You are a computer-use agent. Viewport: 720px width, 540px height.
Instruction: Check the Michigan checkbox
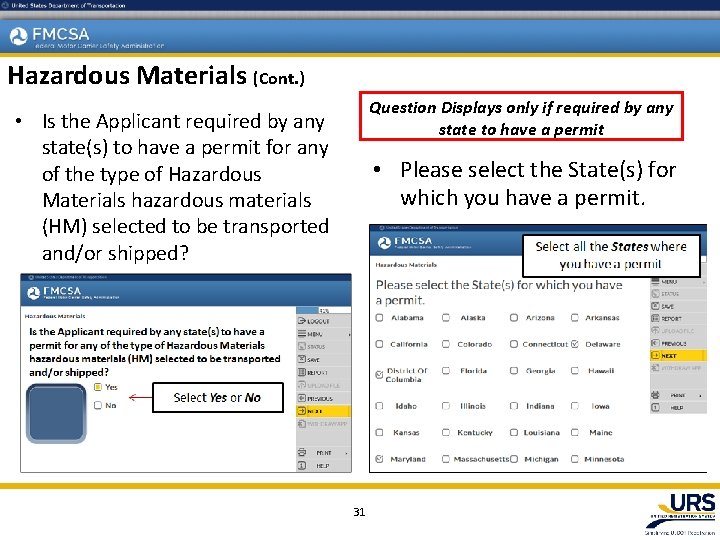[x=514, y=459]
